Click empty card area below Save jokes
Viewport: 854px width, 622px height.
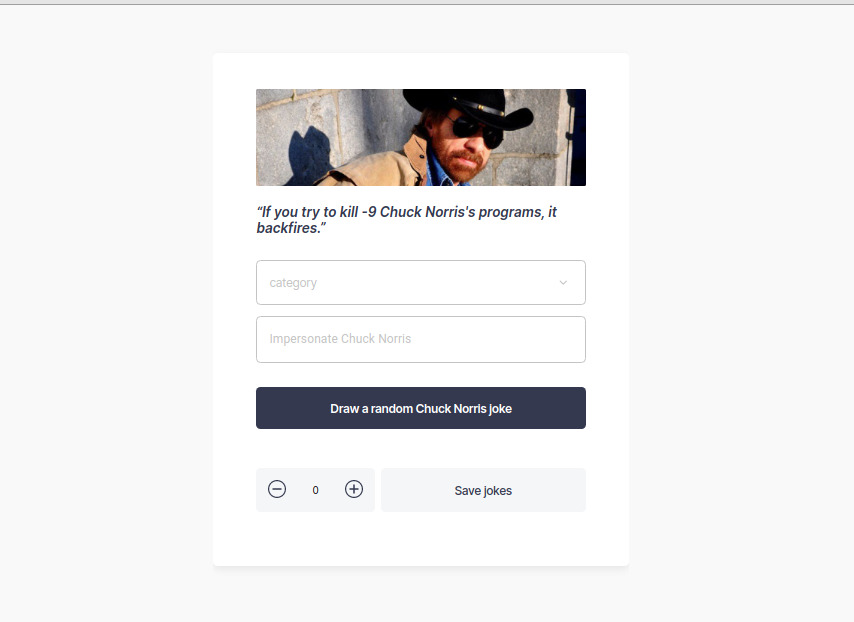[421, 539]
